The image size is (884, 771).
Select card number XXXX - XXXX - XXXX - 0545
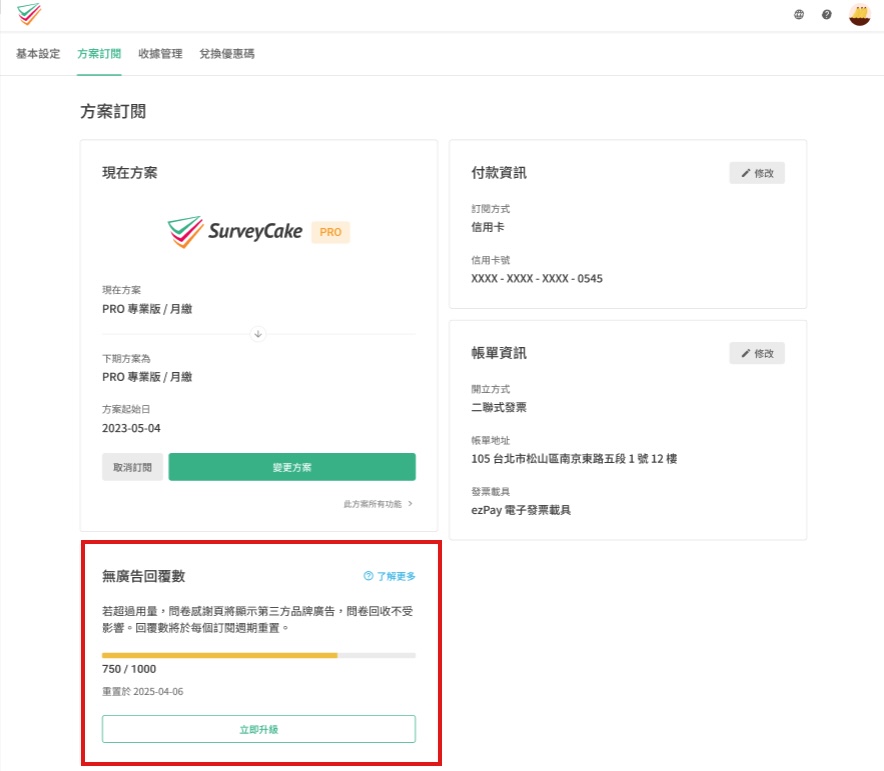[537, 278]
